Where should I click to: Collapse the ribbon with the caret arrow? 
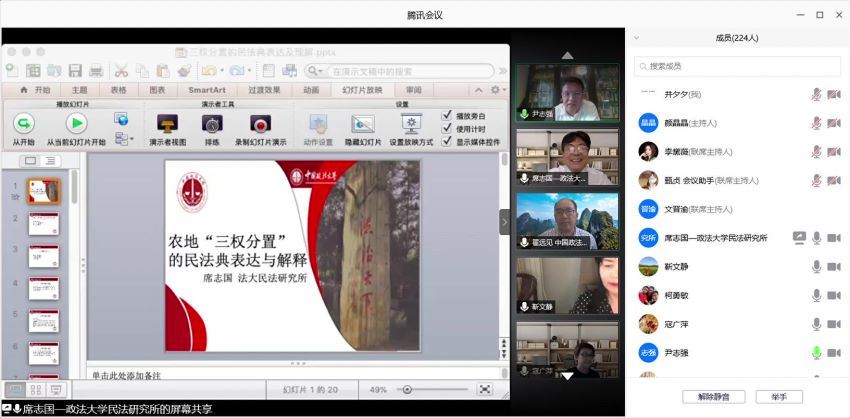coord(479,90)
